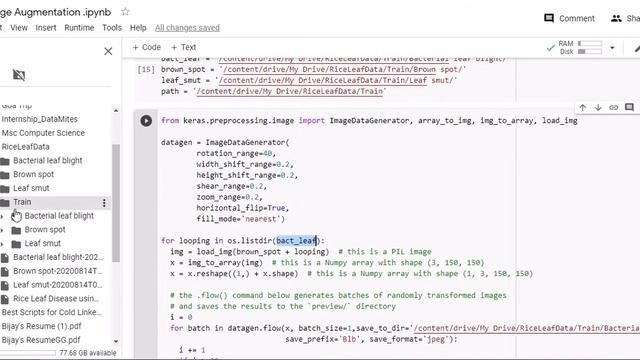Click the fill_mode='nearest' code line
Image resolution: width=640 pixels, height=360 pixels.
pyautogui.click(x=240, y=219)
